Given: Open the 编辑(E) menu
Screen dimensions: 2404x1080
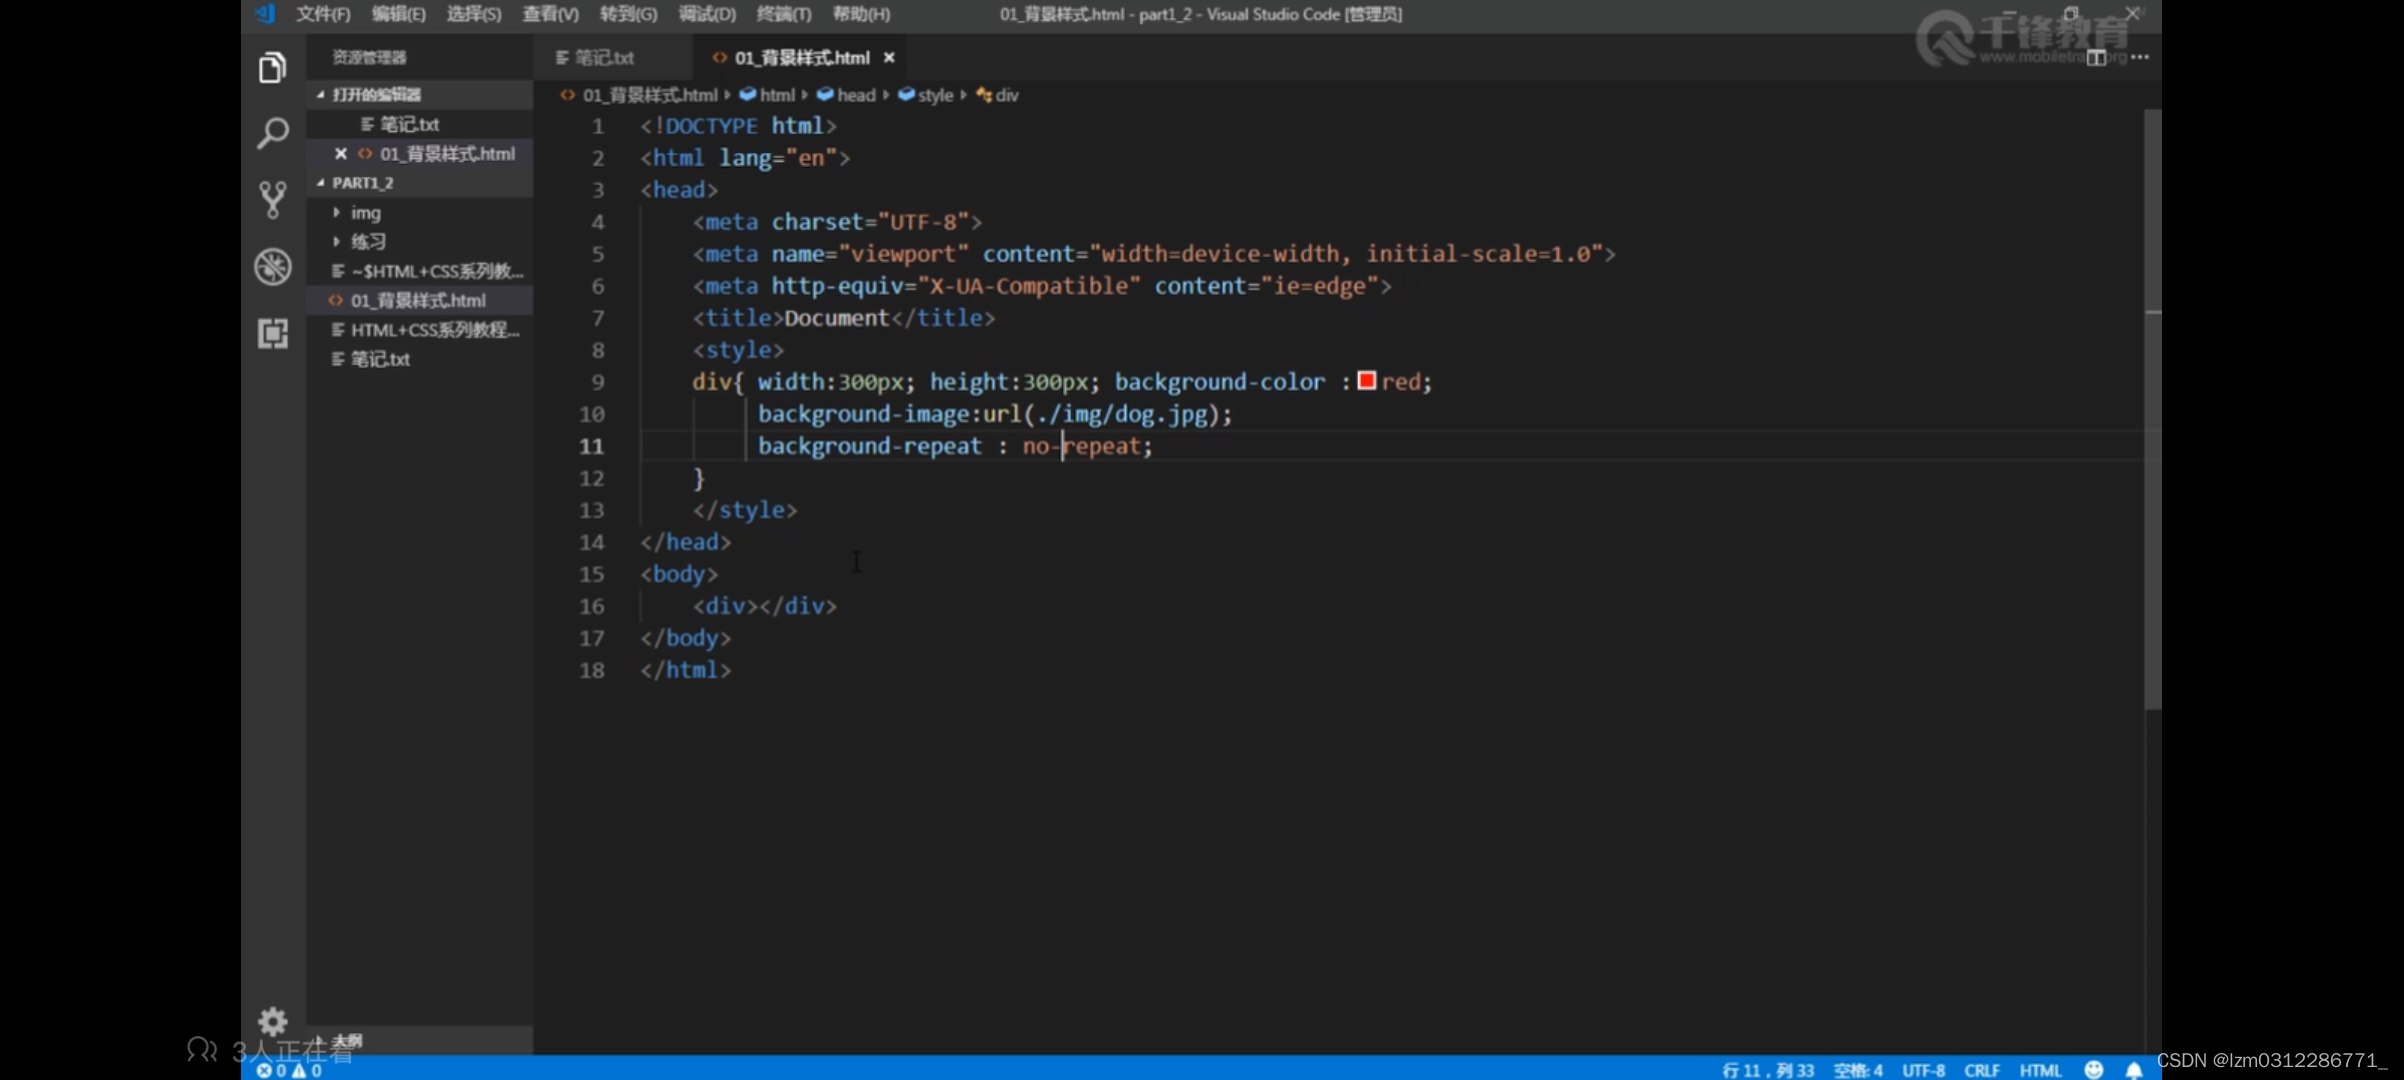Looking at the screenshot, I should point(398,14).
